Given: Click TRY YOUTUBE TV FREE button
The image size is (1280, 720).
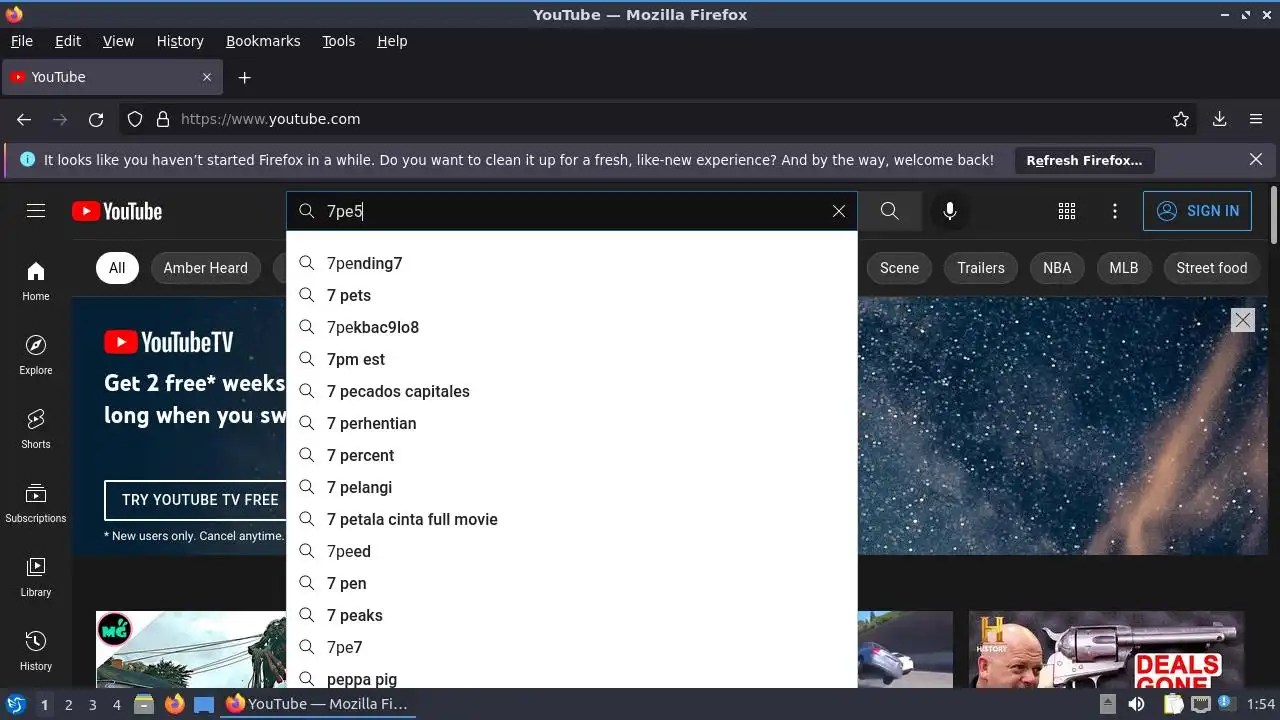Looking at the screenshot, I should point(195,500).
